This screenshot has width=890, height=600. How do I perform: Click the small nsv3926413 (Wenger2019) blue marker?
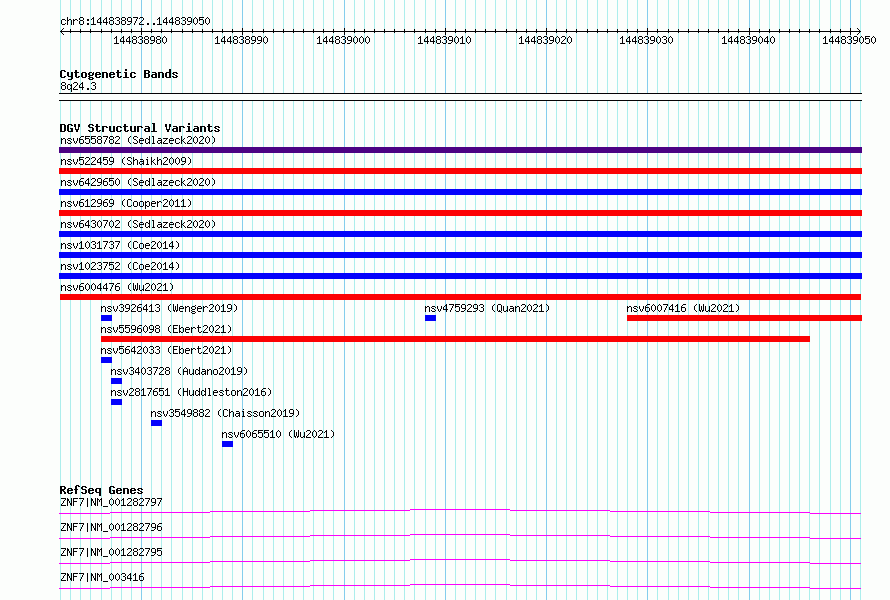pos(106,318)
